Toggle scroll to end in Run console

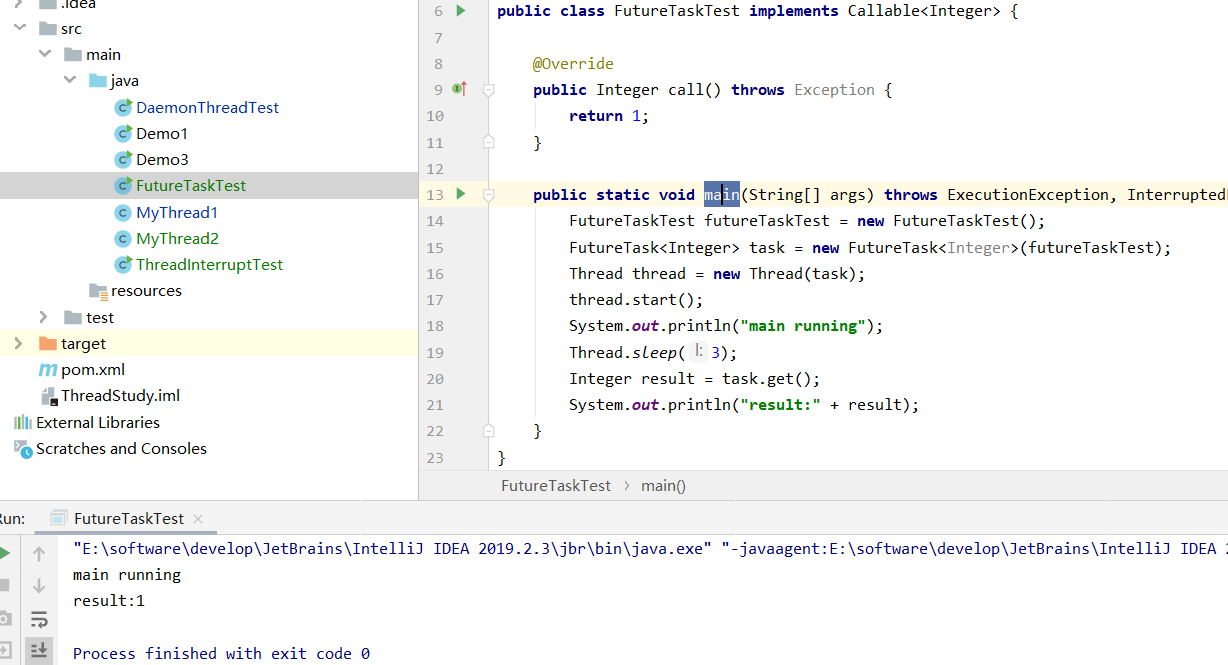click(39, 650)
